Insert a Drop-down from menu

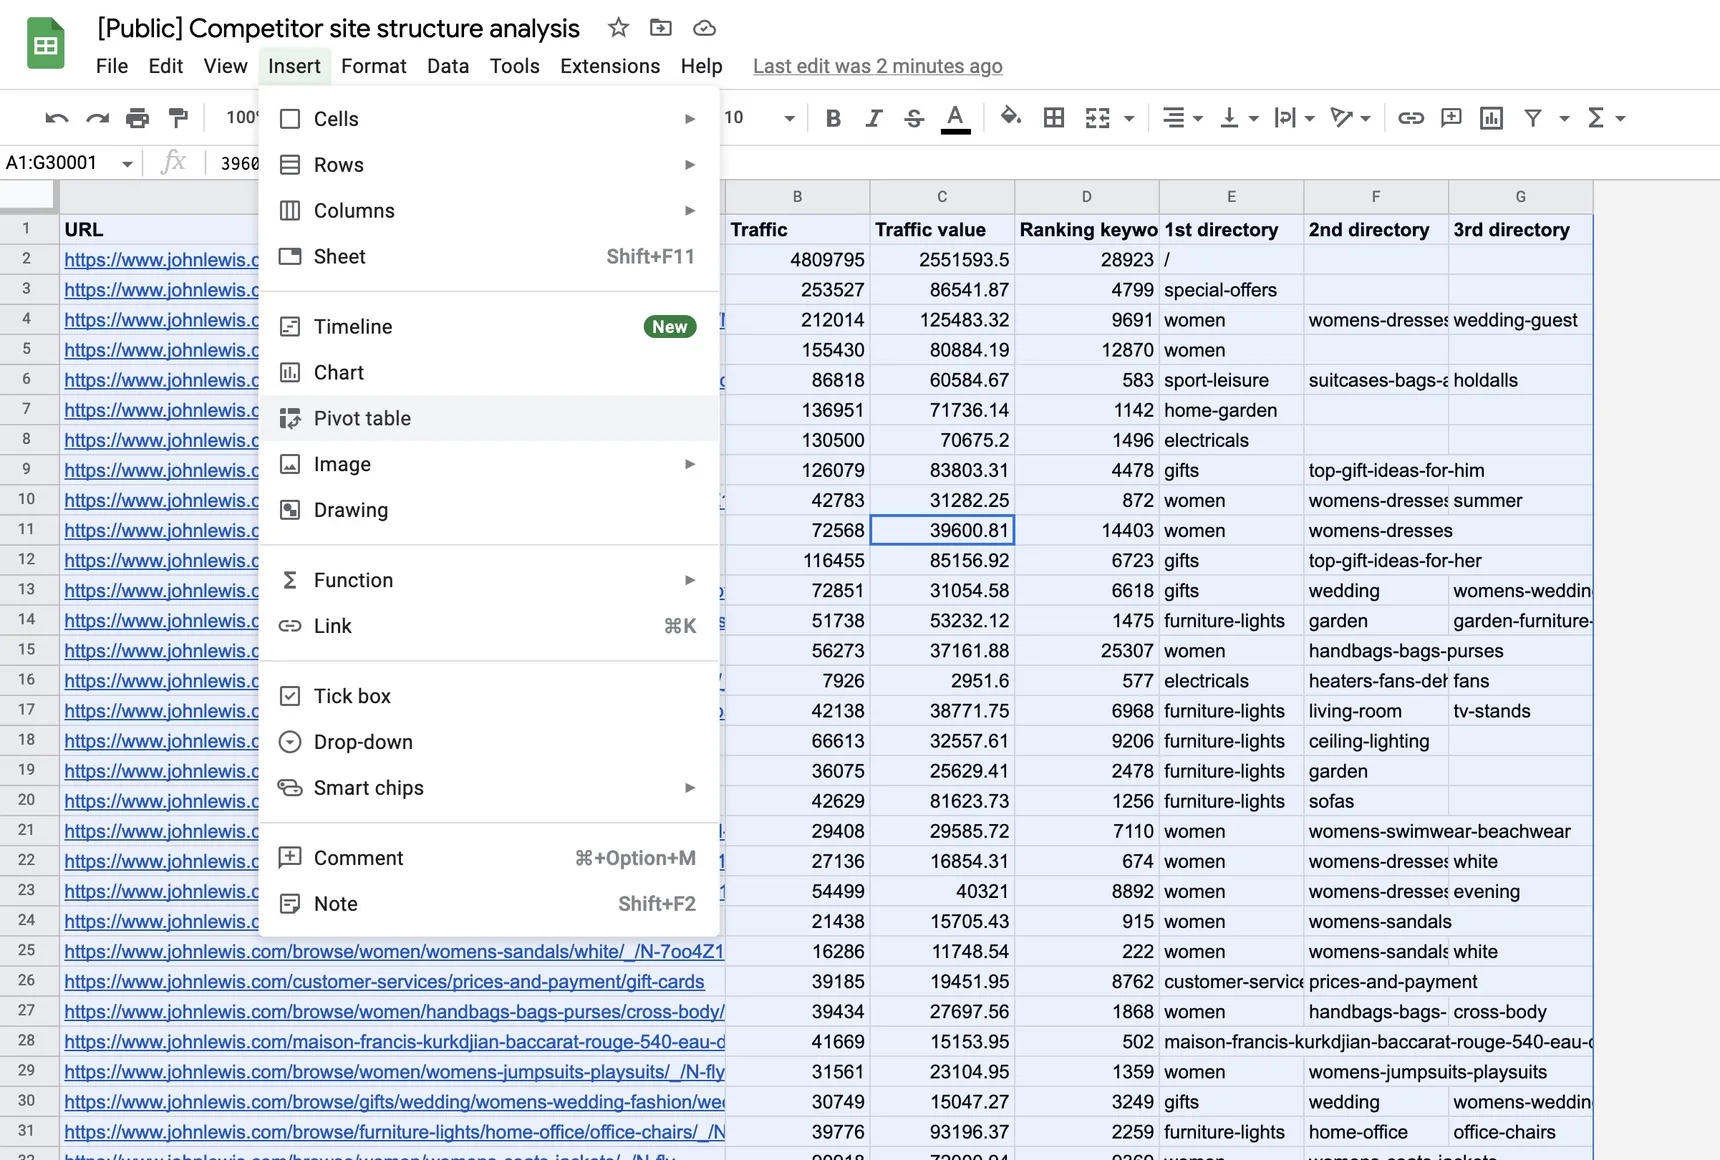(x=489, y=742)
